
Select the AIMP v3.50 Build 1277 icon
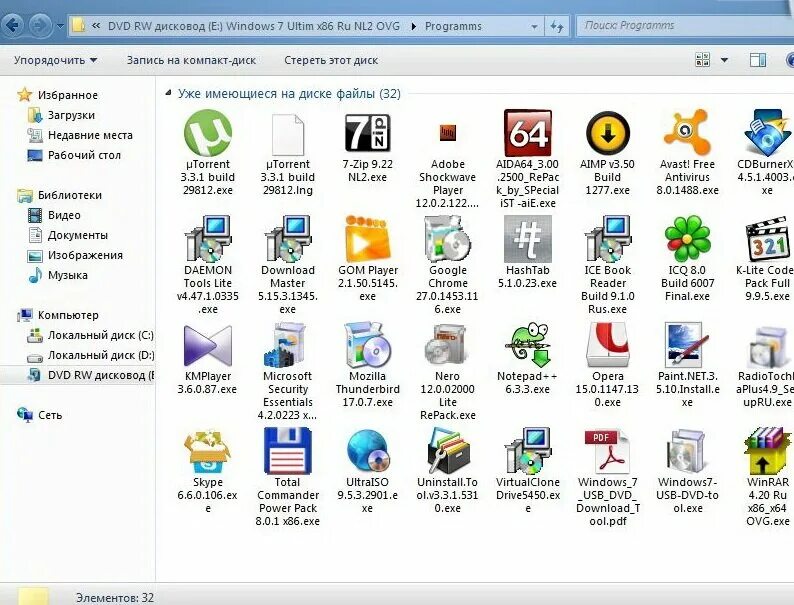[608, 134]
